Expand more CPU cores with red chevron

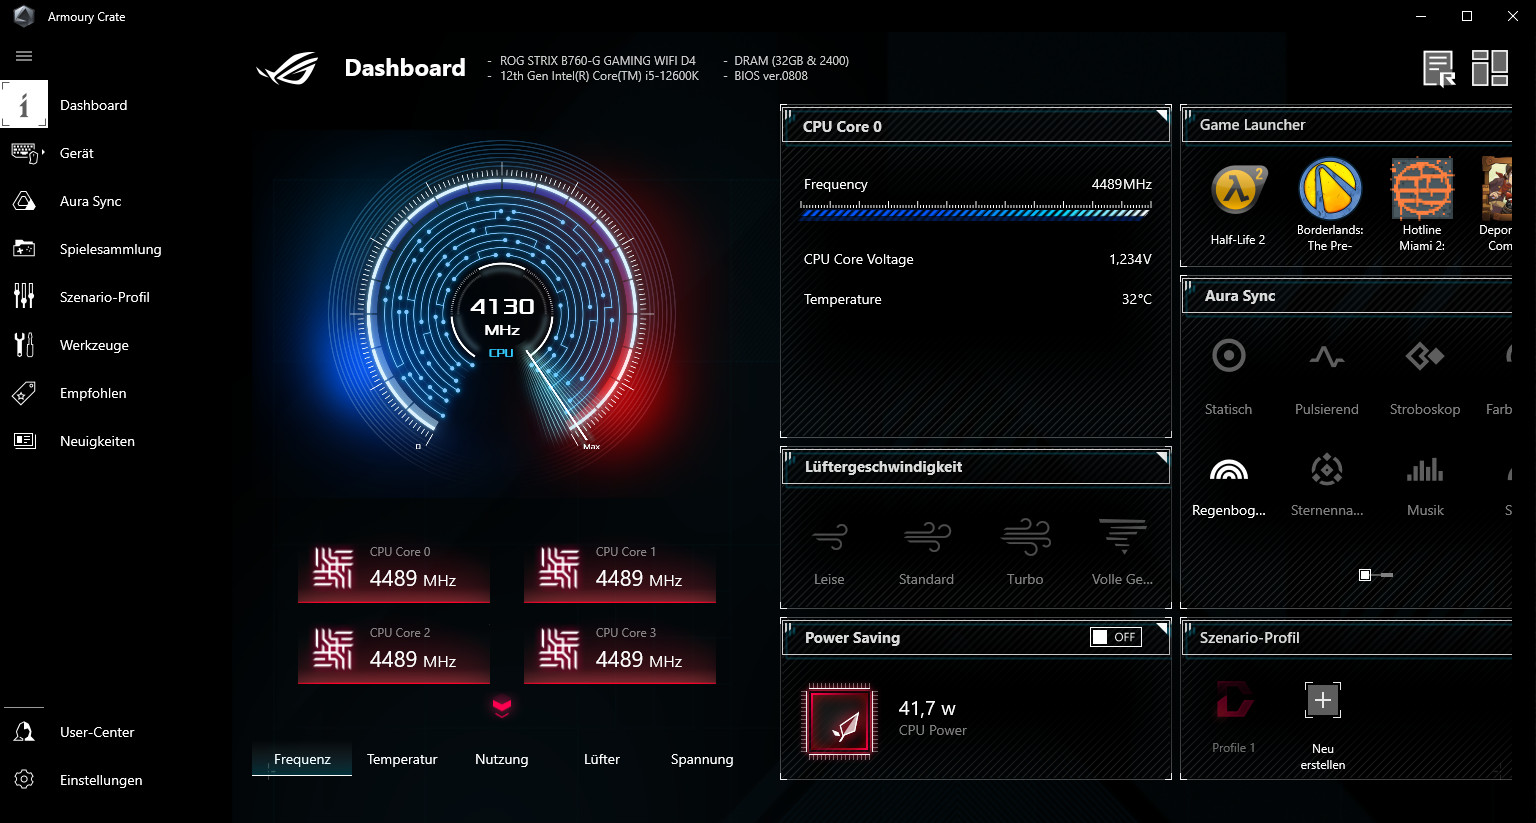(x=502, y=707)
